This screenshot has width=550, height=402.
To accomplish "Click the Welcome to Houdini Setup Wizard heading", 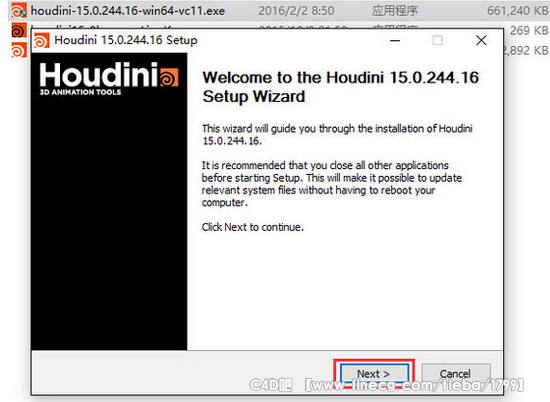I will pos(341,87).
